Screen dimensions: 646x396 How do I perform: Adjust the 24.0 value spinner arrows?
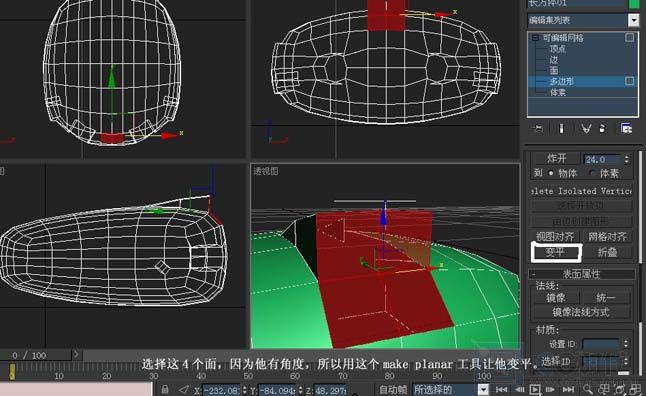coord(627,159)
